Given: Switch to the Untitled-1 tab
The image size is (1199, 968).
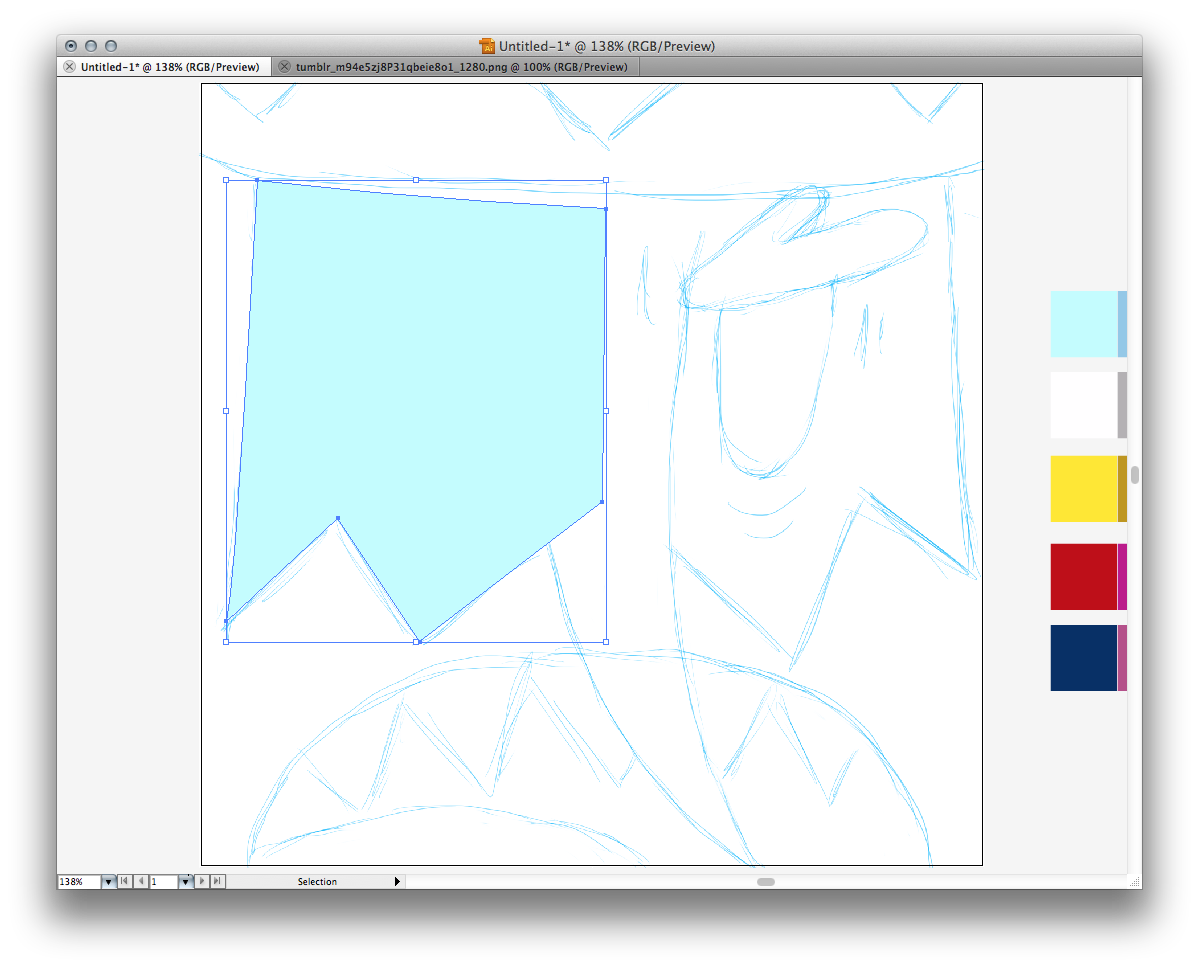Looking at the screenshot, I should click(x=170, y=67).
